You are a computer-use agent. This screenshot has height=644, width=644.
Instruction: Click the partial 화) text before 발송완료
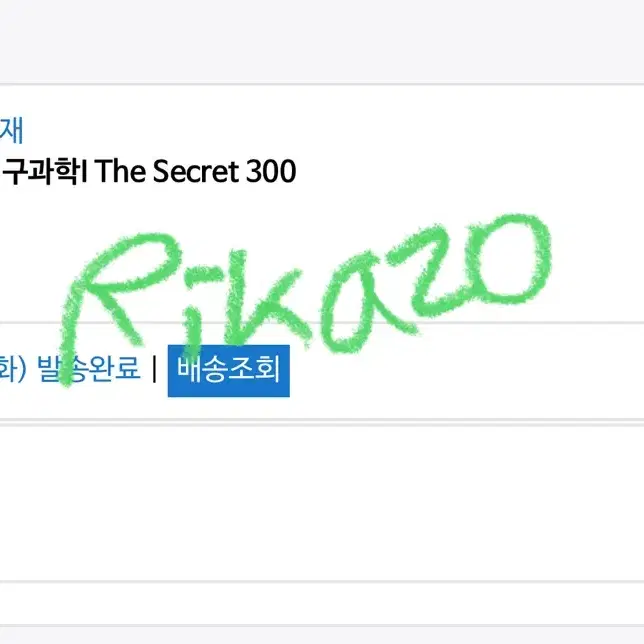[12, 369]
